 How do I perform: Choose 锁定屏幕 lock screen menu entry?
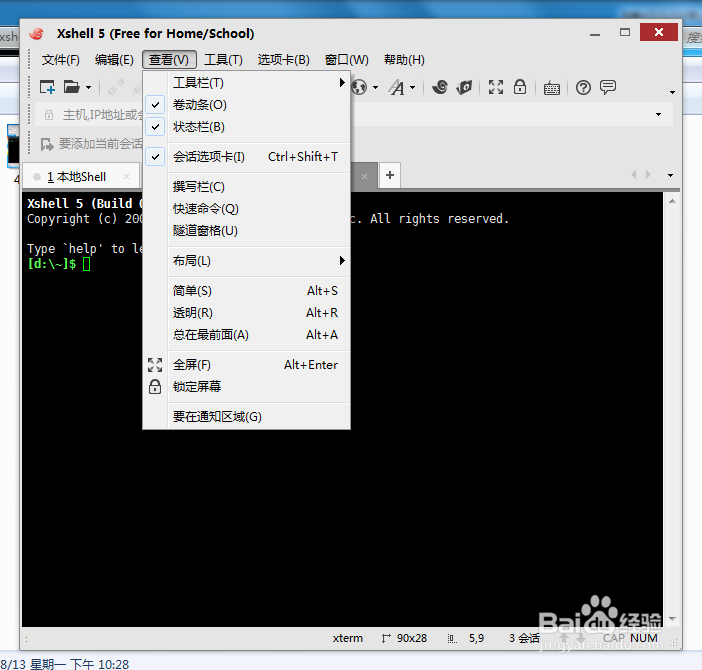pyautogui.click(x=247, y=386)
